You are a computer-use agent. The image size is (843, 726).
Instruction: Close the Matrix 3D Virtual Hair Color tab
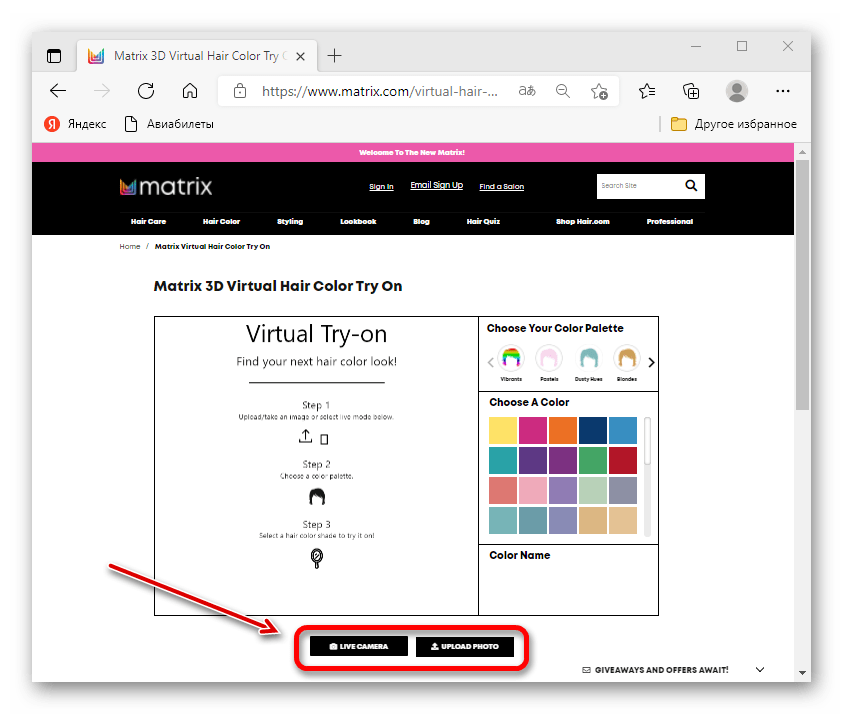301,56
